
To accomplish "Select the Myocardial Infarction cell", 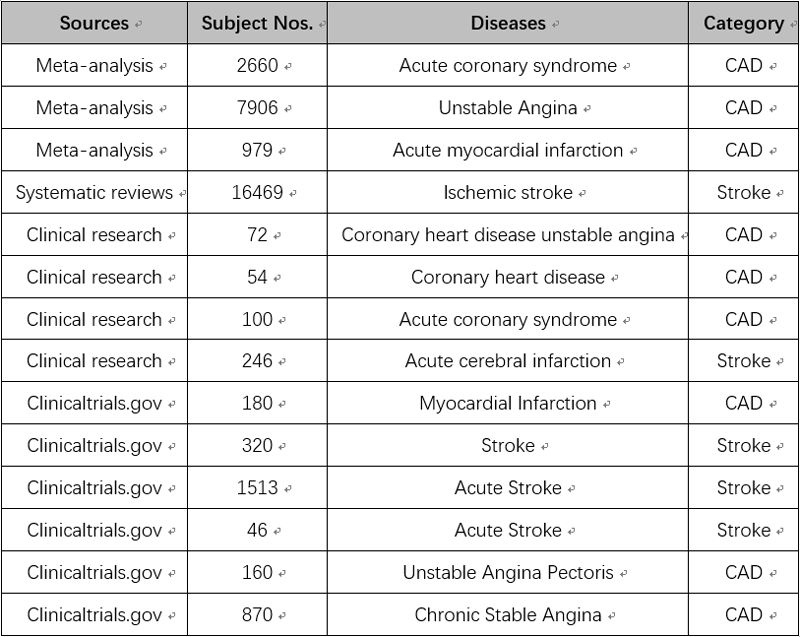I will click(508, 403).
